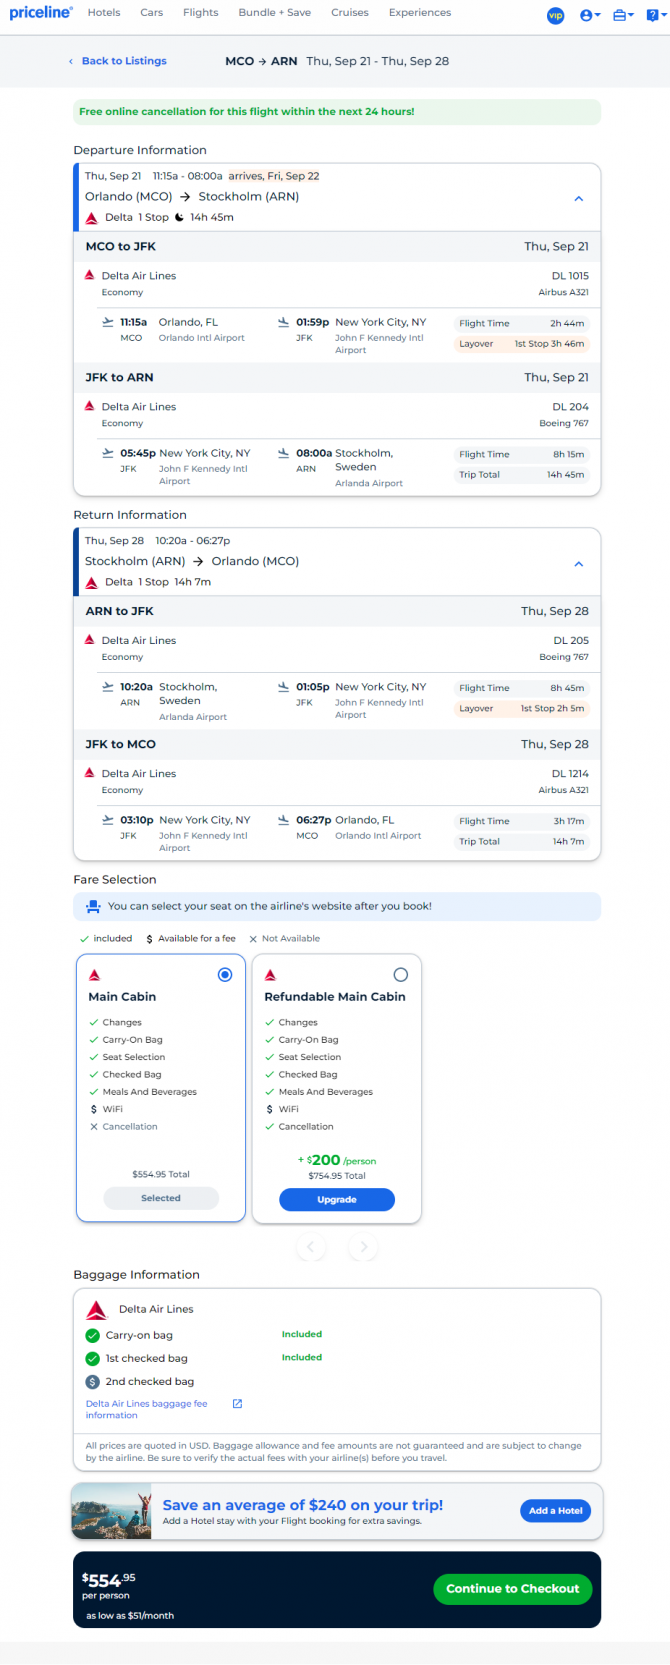This screenshot has width=670, height=1665.
Task: Open the Hotels menu item
Action: [104, 13]
